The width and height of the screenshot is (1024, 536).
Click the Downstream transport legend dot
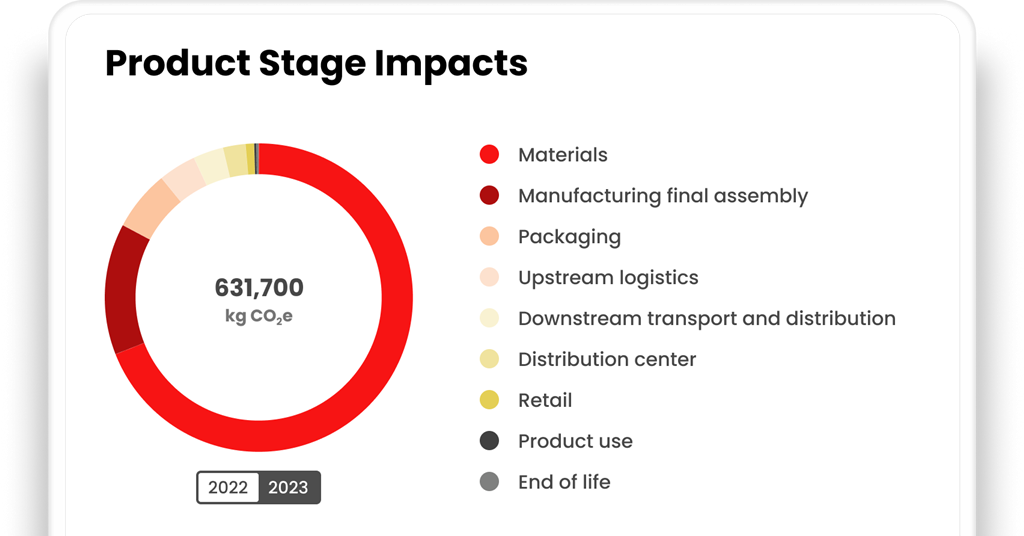click(x=489, y=319)
